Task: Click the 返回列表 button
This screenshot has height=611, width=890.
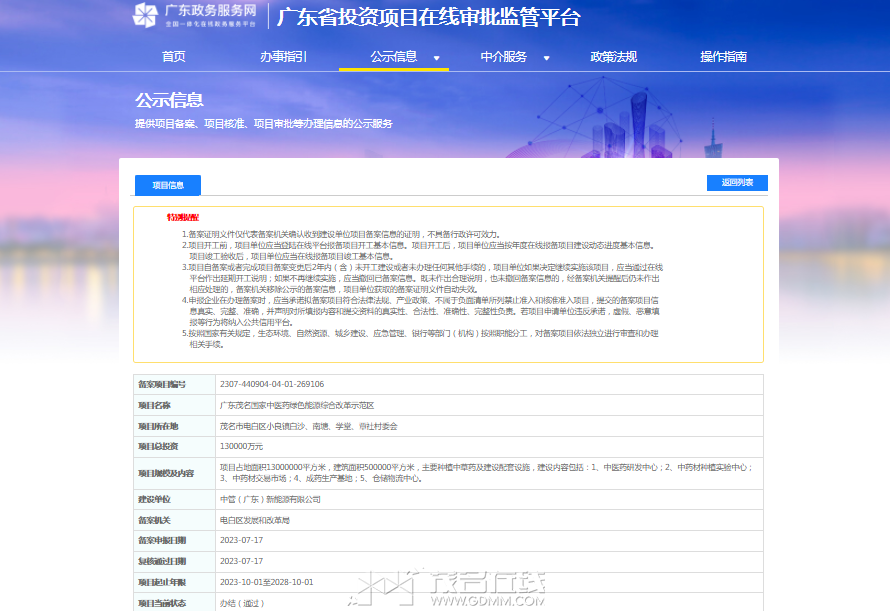Action: 737,183
